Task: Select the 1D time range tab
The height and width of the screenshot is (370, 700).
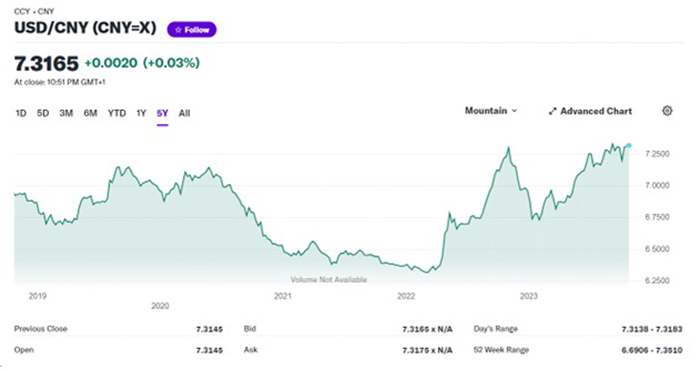Action: (x=21, y=113)
